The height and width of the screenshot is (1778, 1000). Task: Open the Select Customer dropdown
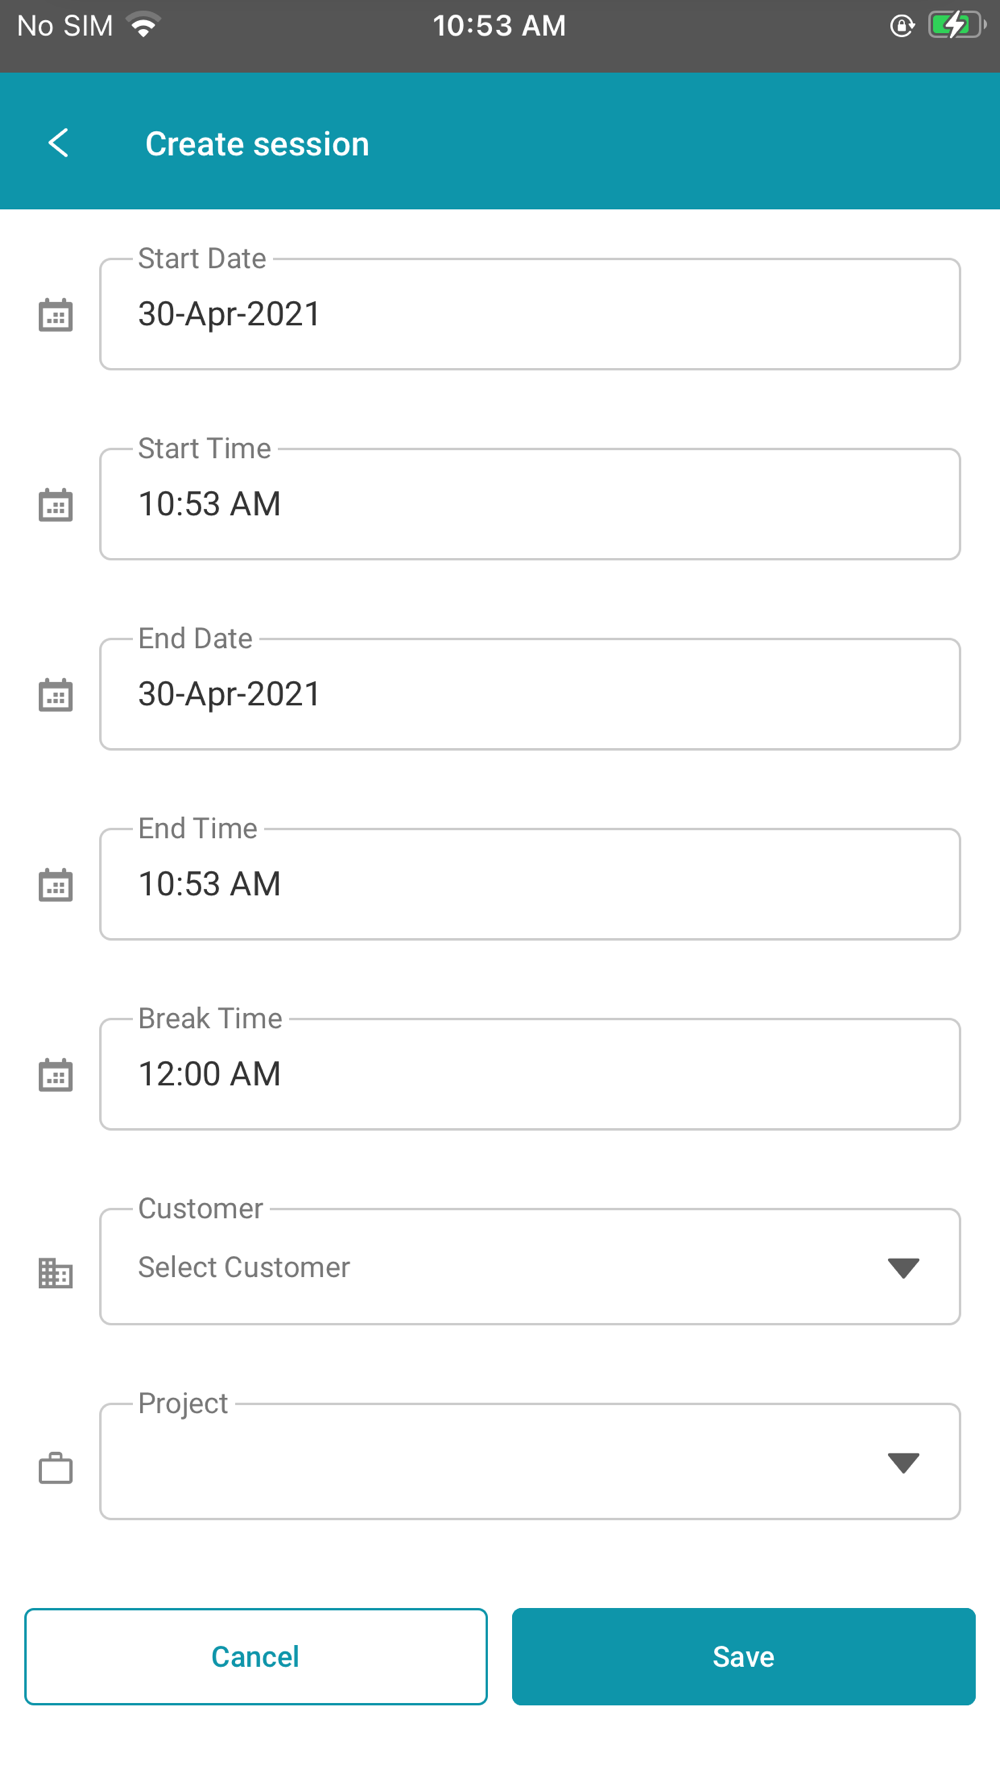(500, 1267)
